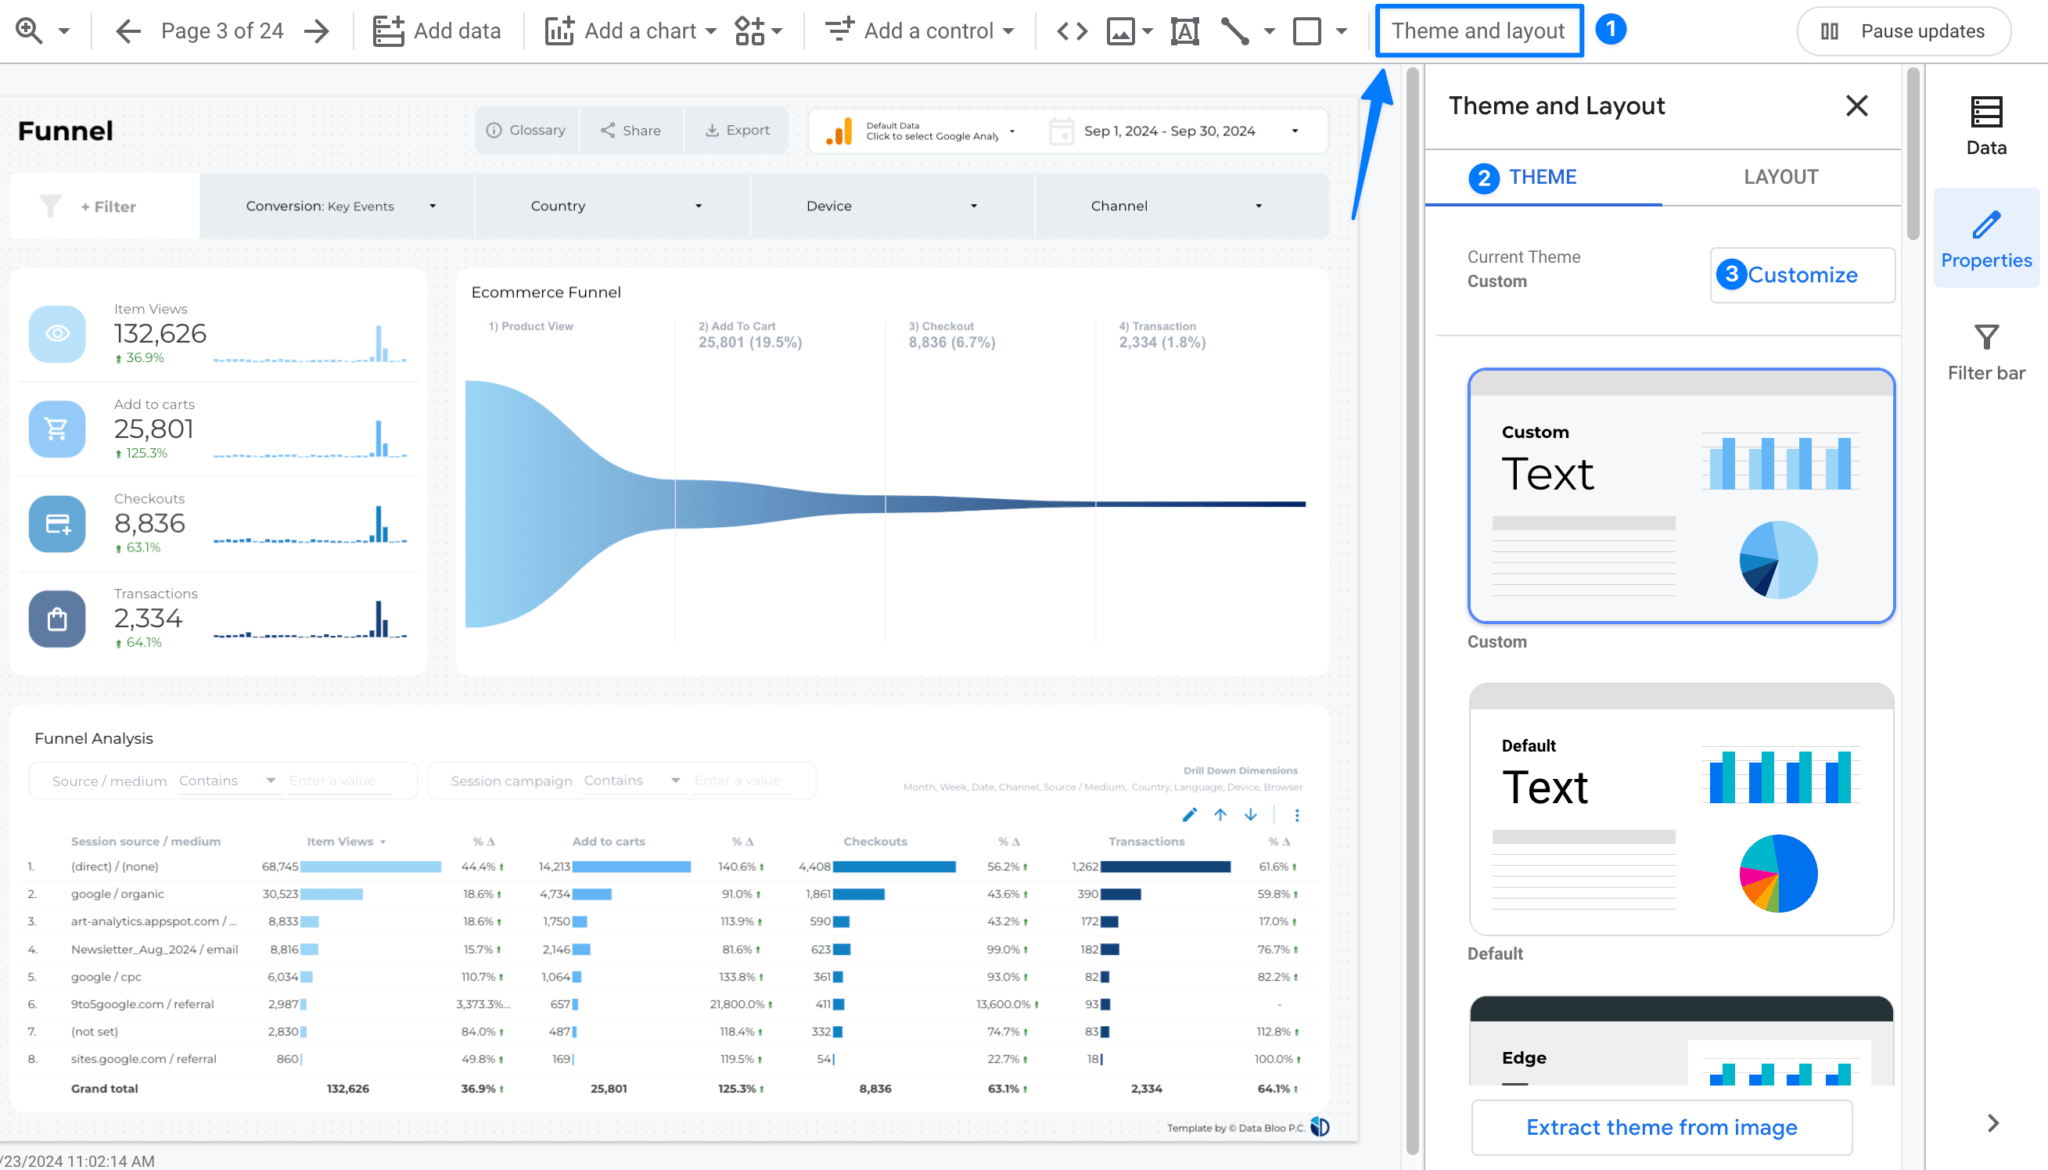This screenshot has height=1170, width=2048.
Task: Select the rectangle Shape tool
Action: coord(1307,30)
